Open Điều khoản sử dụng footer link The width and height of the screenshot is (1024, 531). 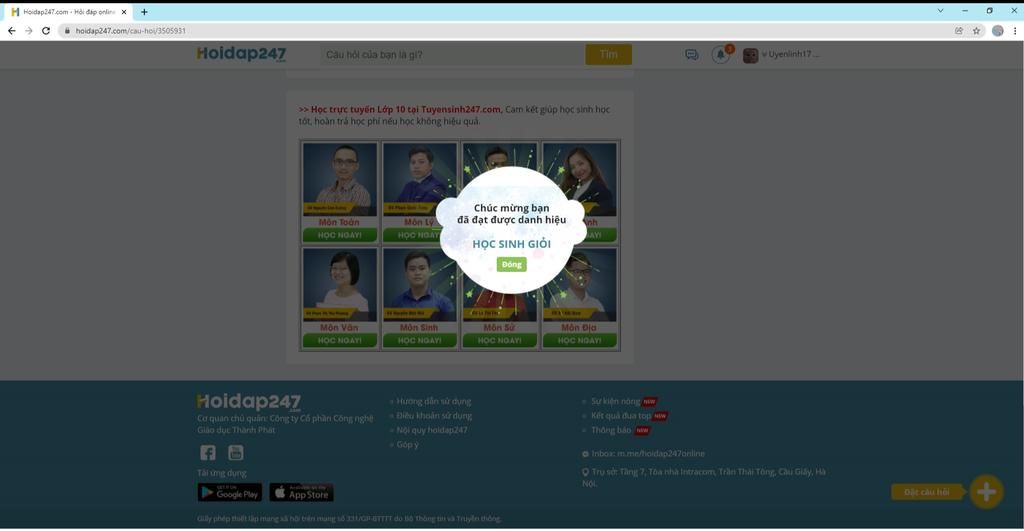pyautogui.click(x=434, y=415)
